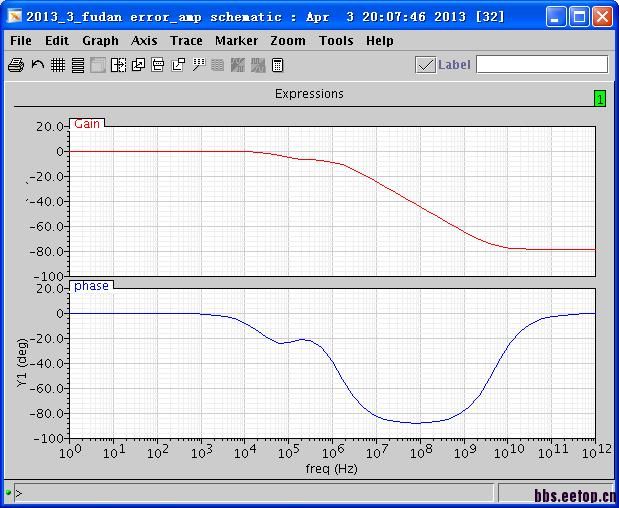Click the overlapping-squares copy icon
Screen dimensions: 619x508
click(138, 65)
